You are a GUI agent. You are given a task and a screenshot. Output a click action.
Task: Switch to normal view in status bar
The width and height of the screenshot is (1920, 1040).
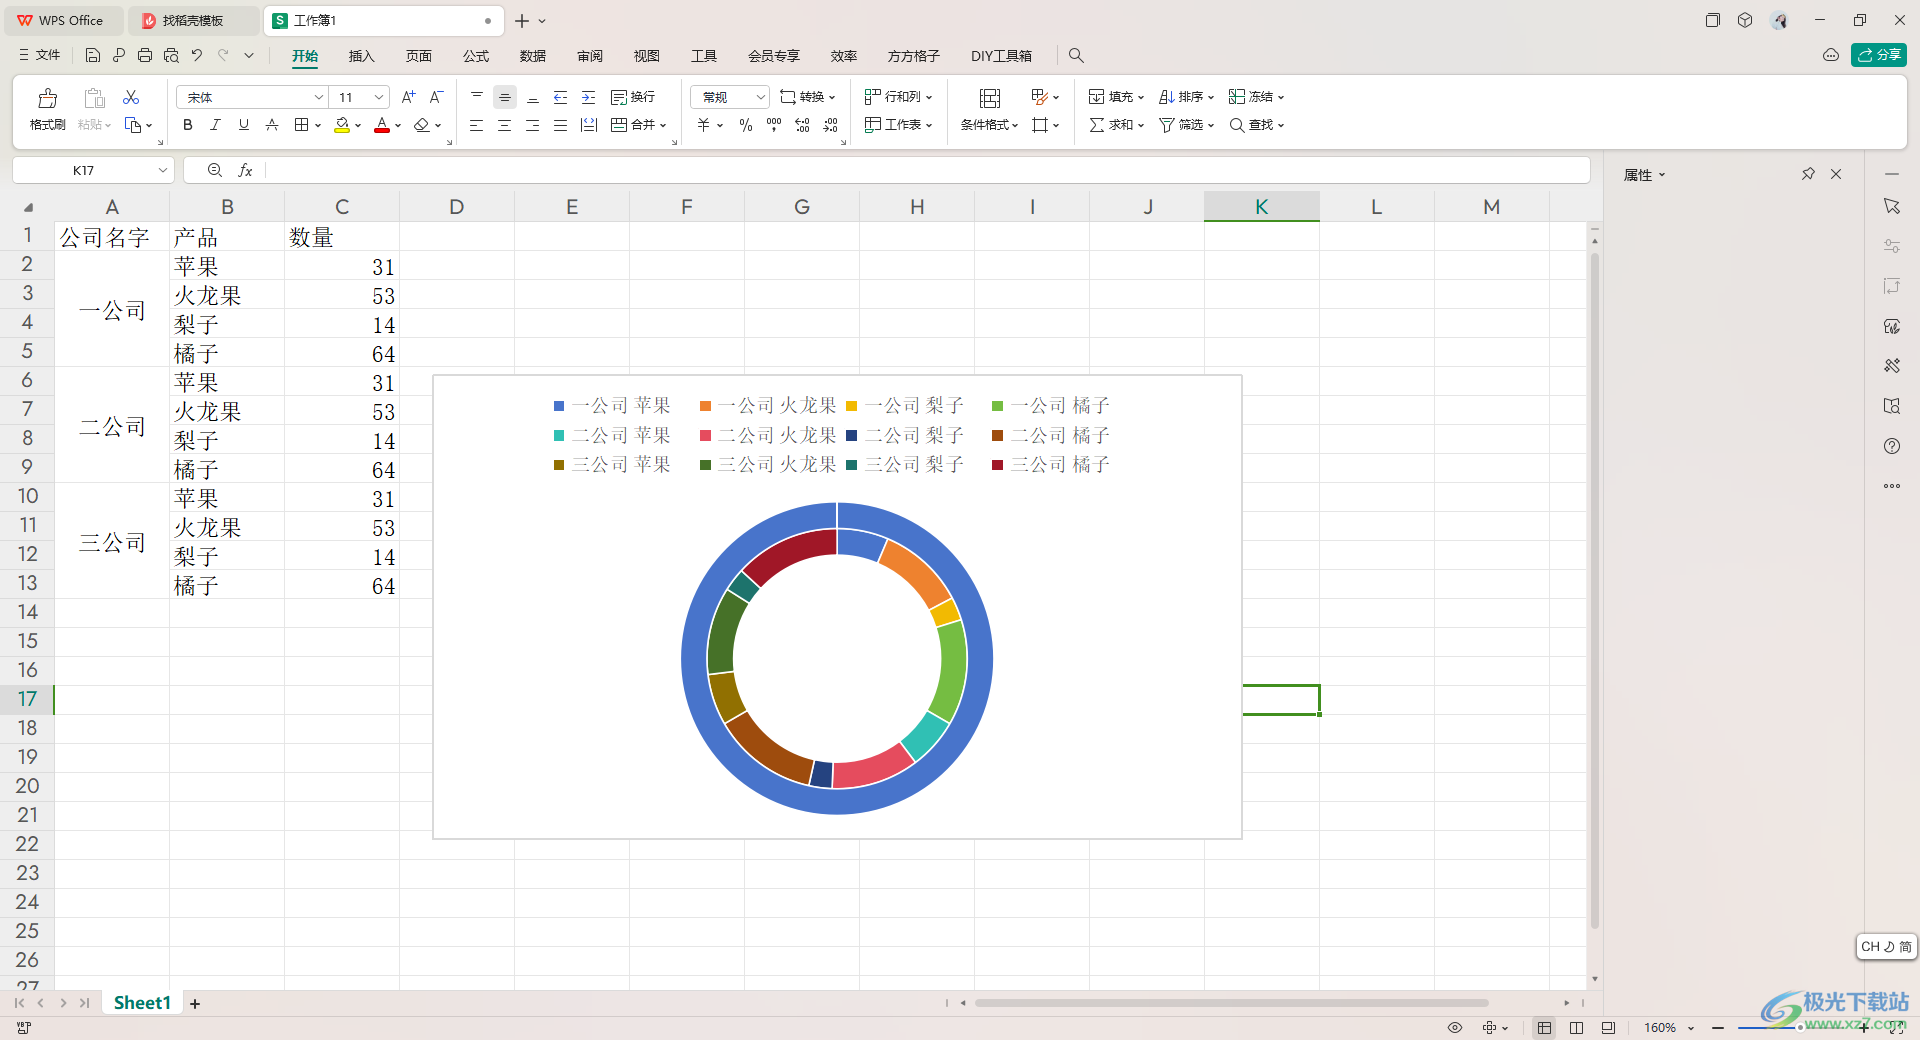[x=1545, y=1028]
